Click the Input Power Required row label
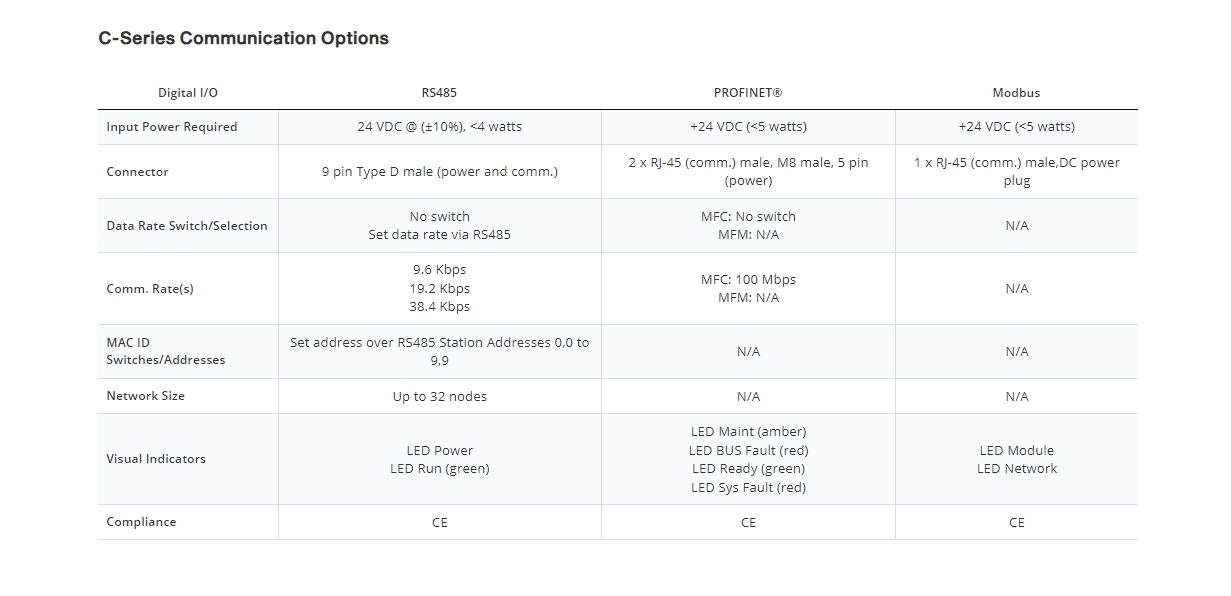The width and height of the screenshot is (1231, 596). [x=172, y=127]
